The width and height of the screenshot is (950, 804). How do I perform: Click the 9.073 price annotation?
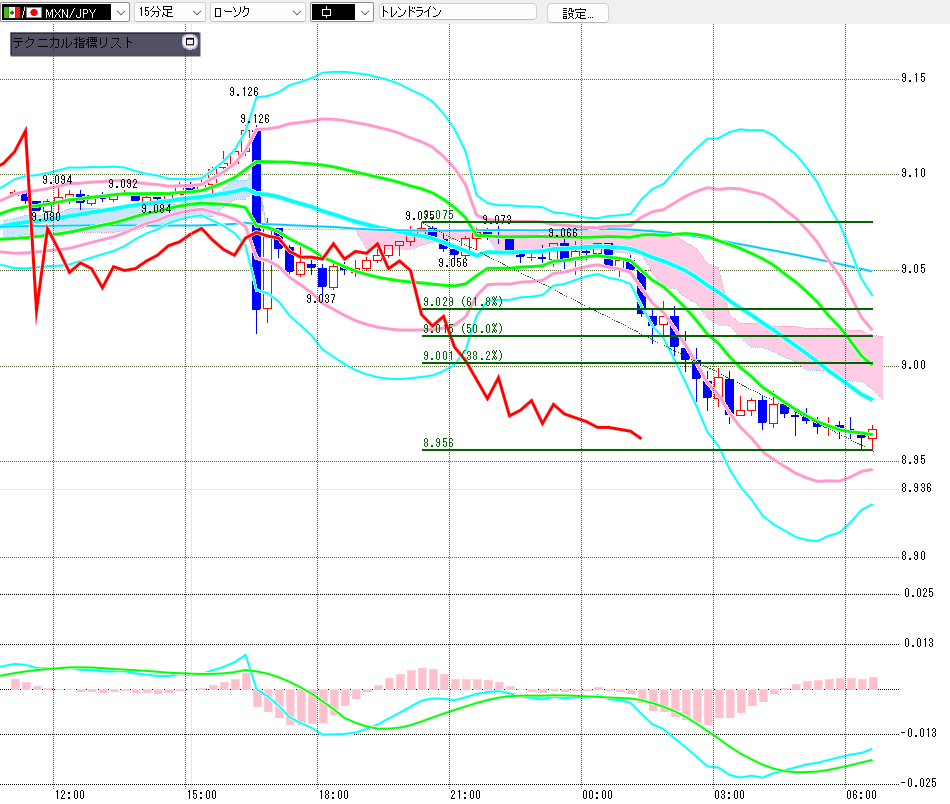(497, 219)
